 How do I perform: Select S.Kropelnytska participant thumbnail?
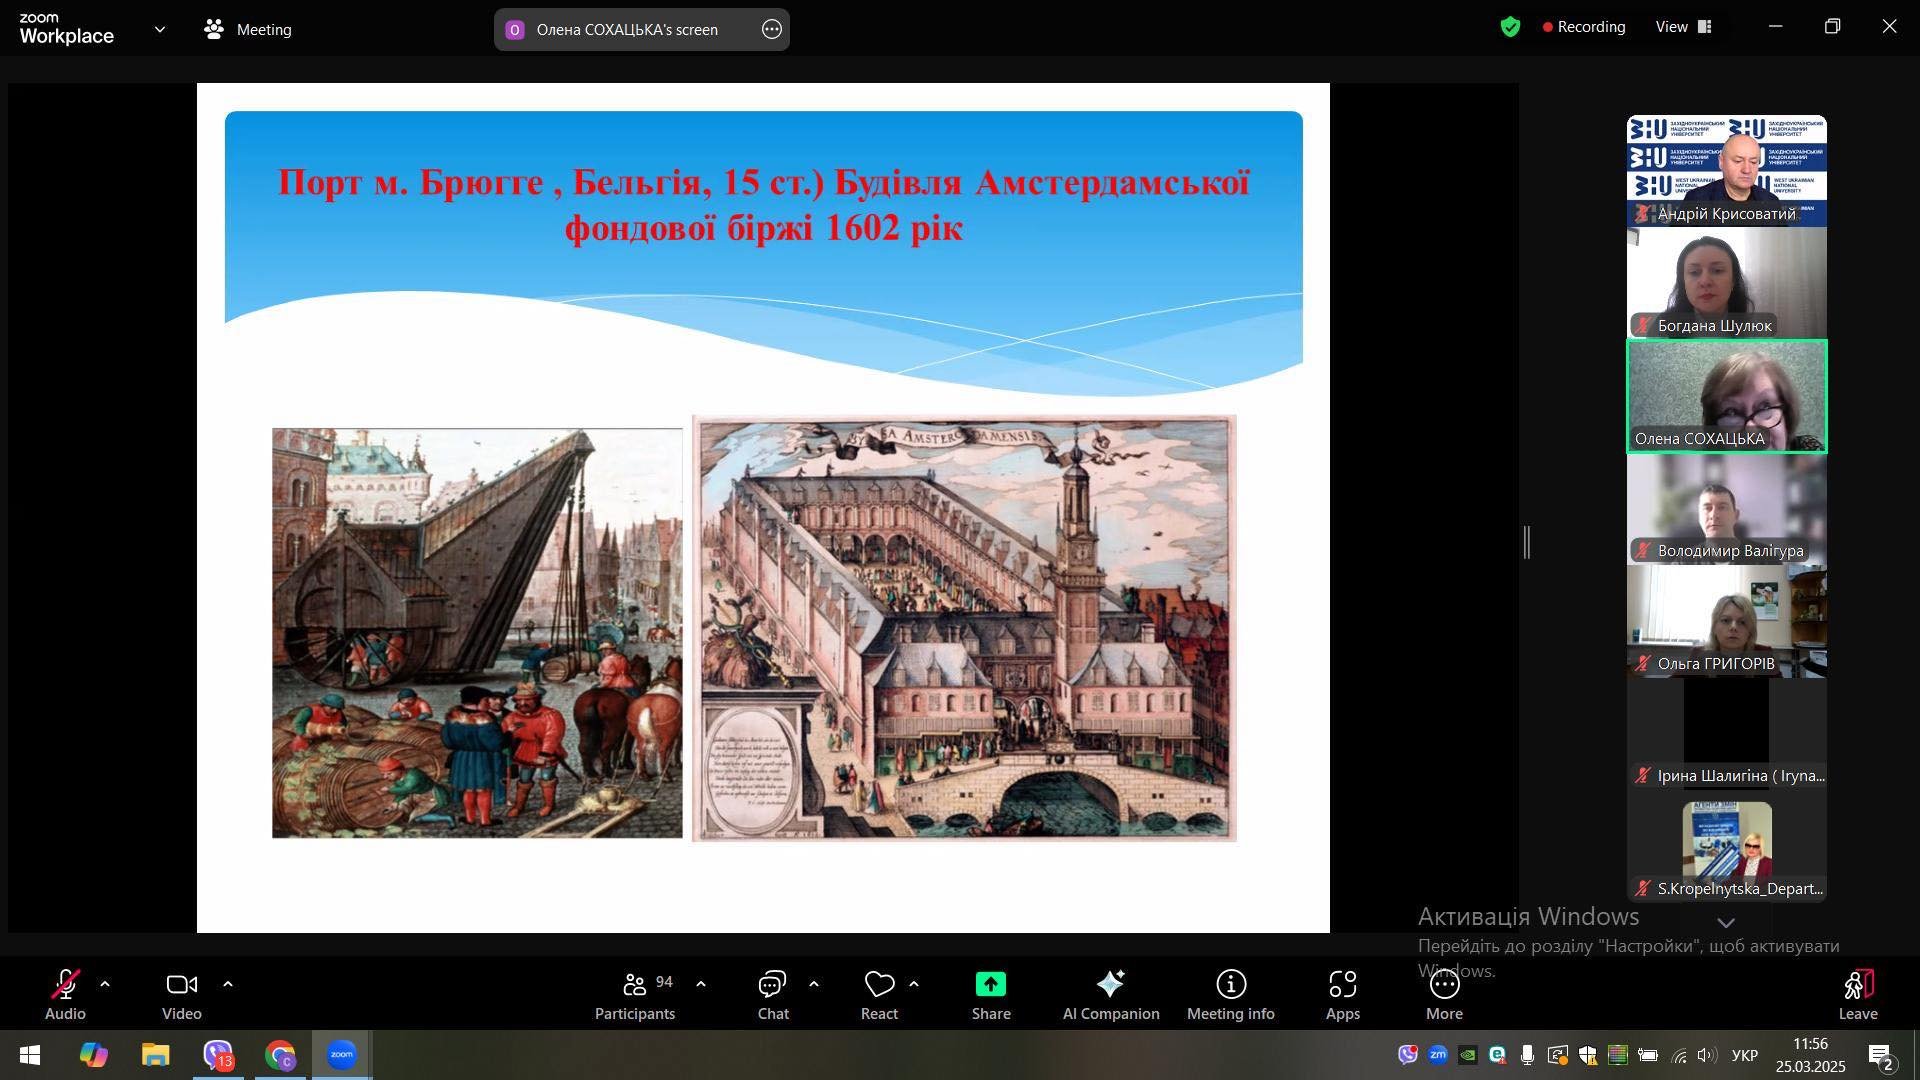pos(1727,847)
